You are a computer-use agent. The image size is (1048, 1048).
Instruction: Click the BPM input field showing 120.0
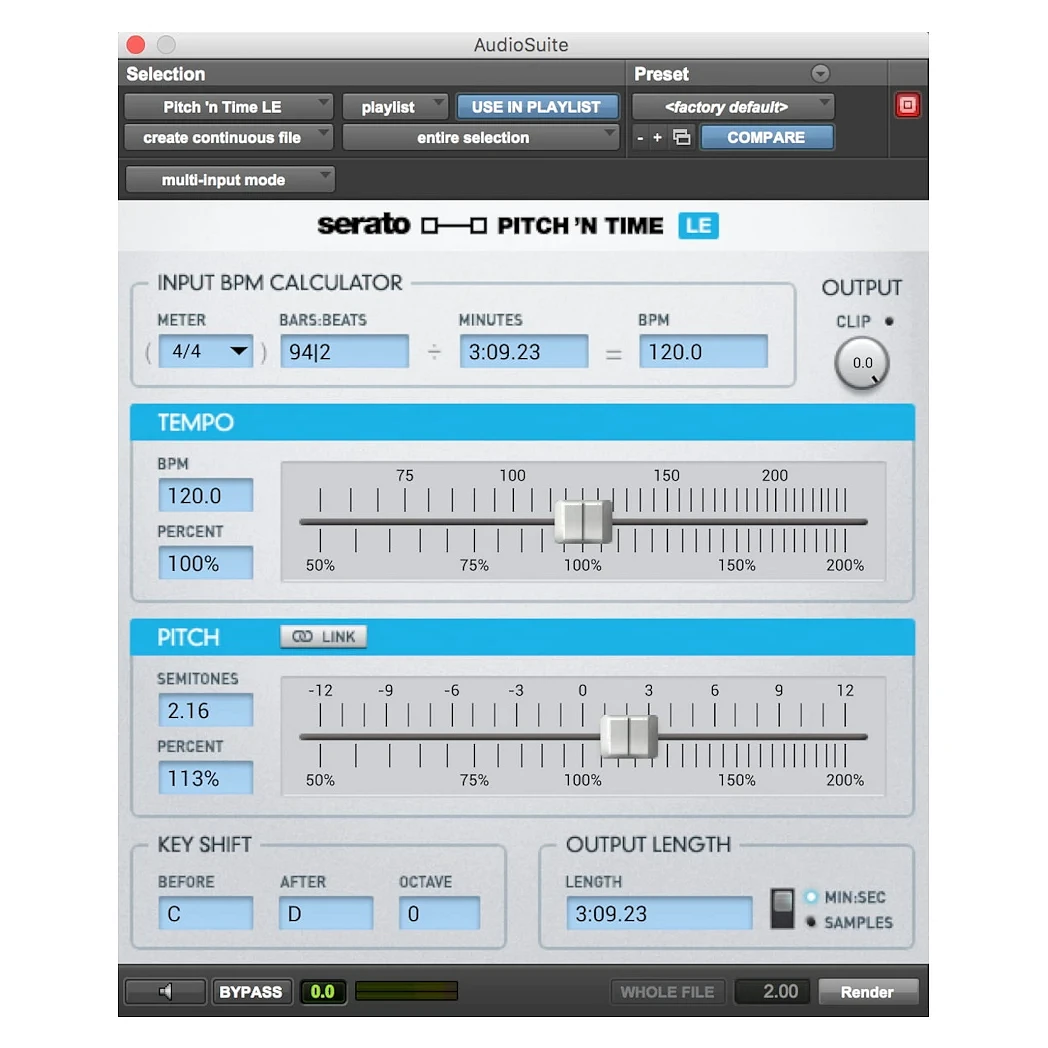point(205,495)
